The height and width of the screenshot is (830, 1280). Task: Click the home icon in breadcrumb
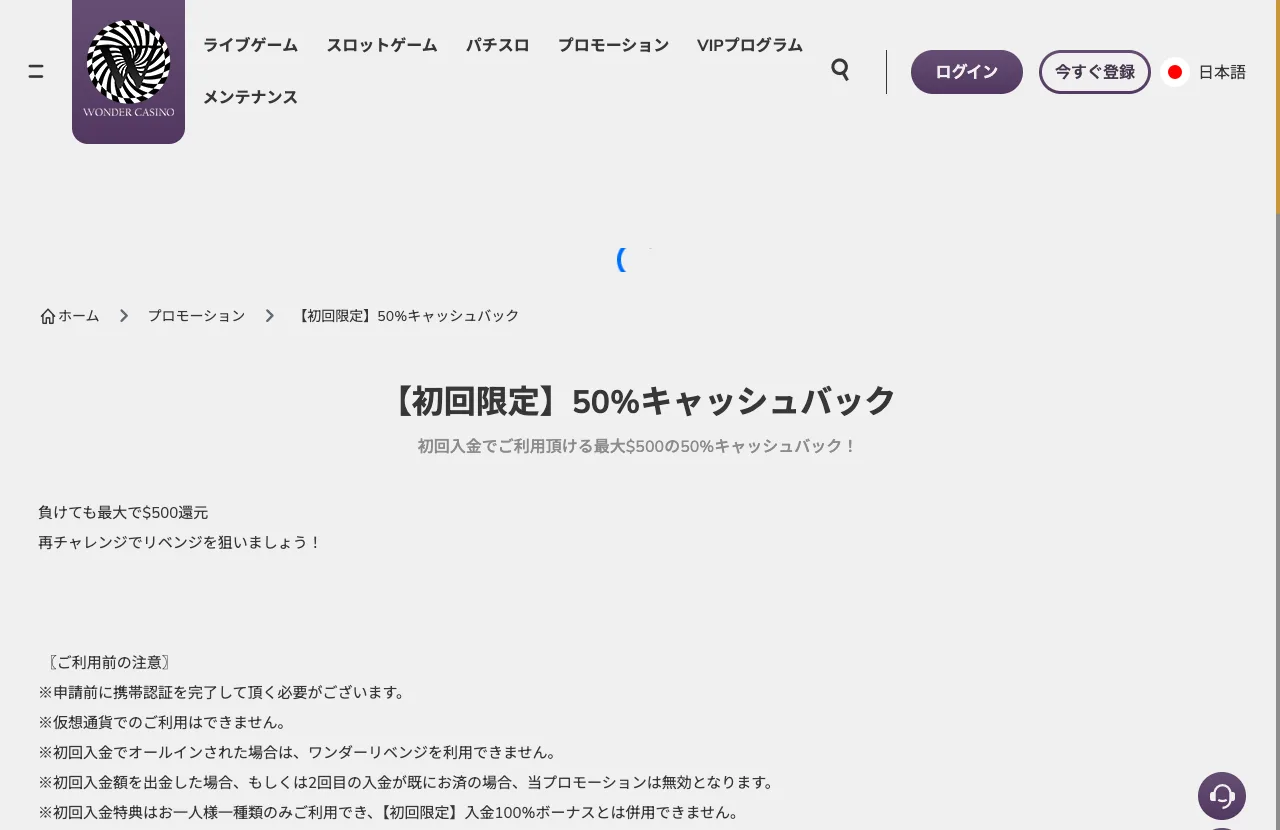(48, 316)
